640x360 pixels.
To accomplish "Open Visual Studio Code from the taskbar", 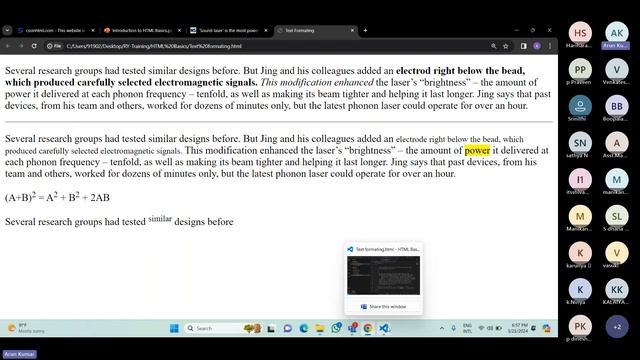I will (384, 329).
